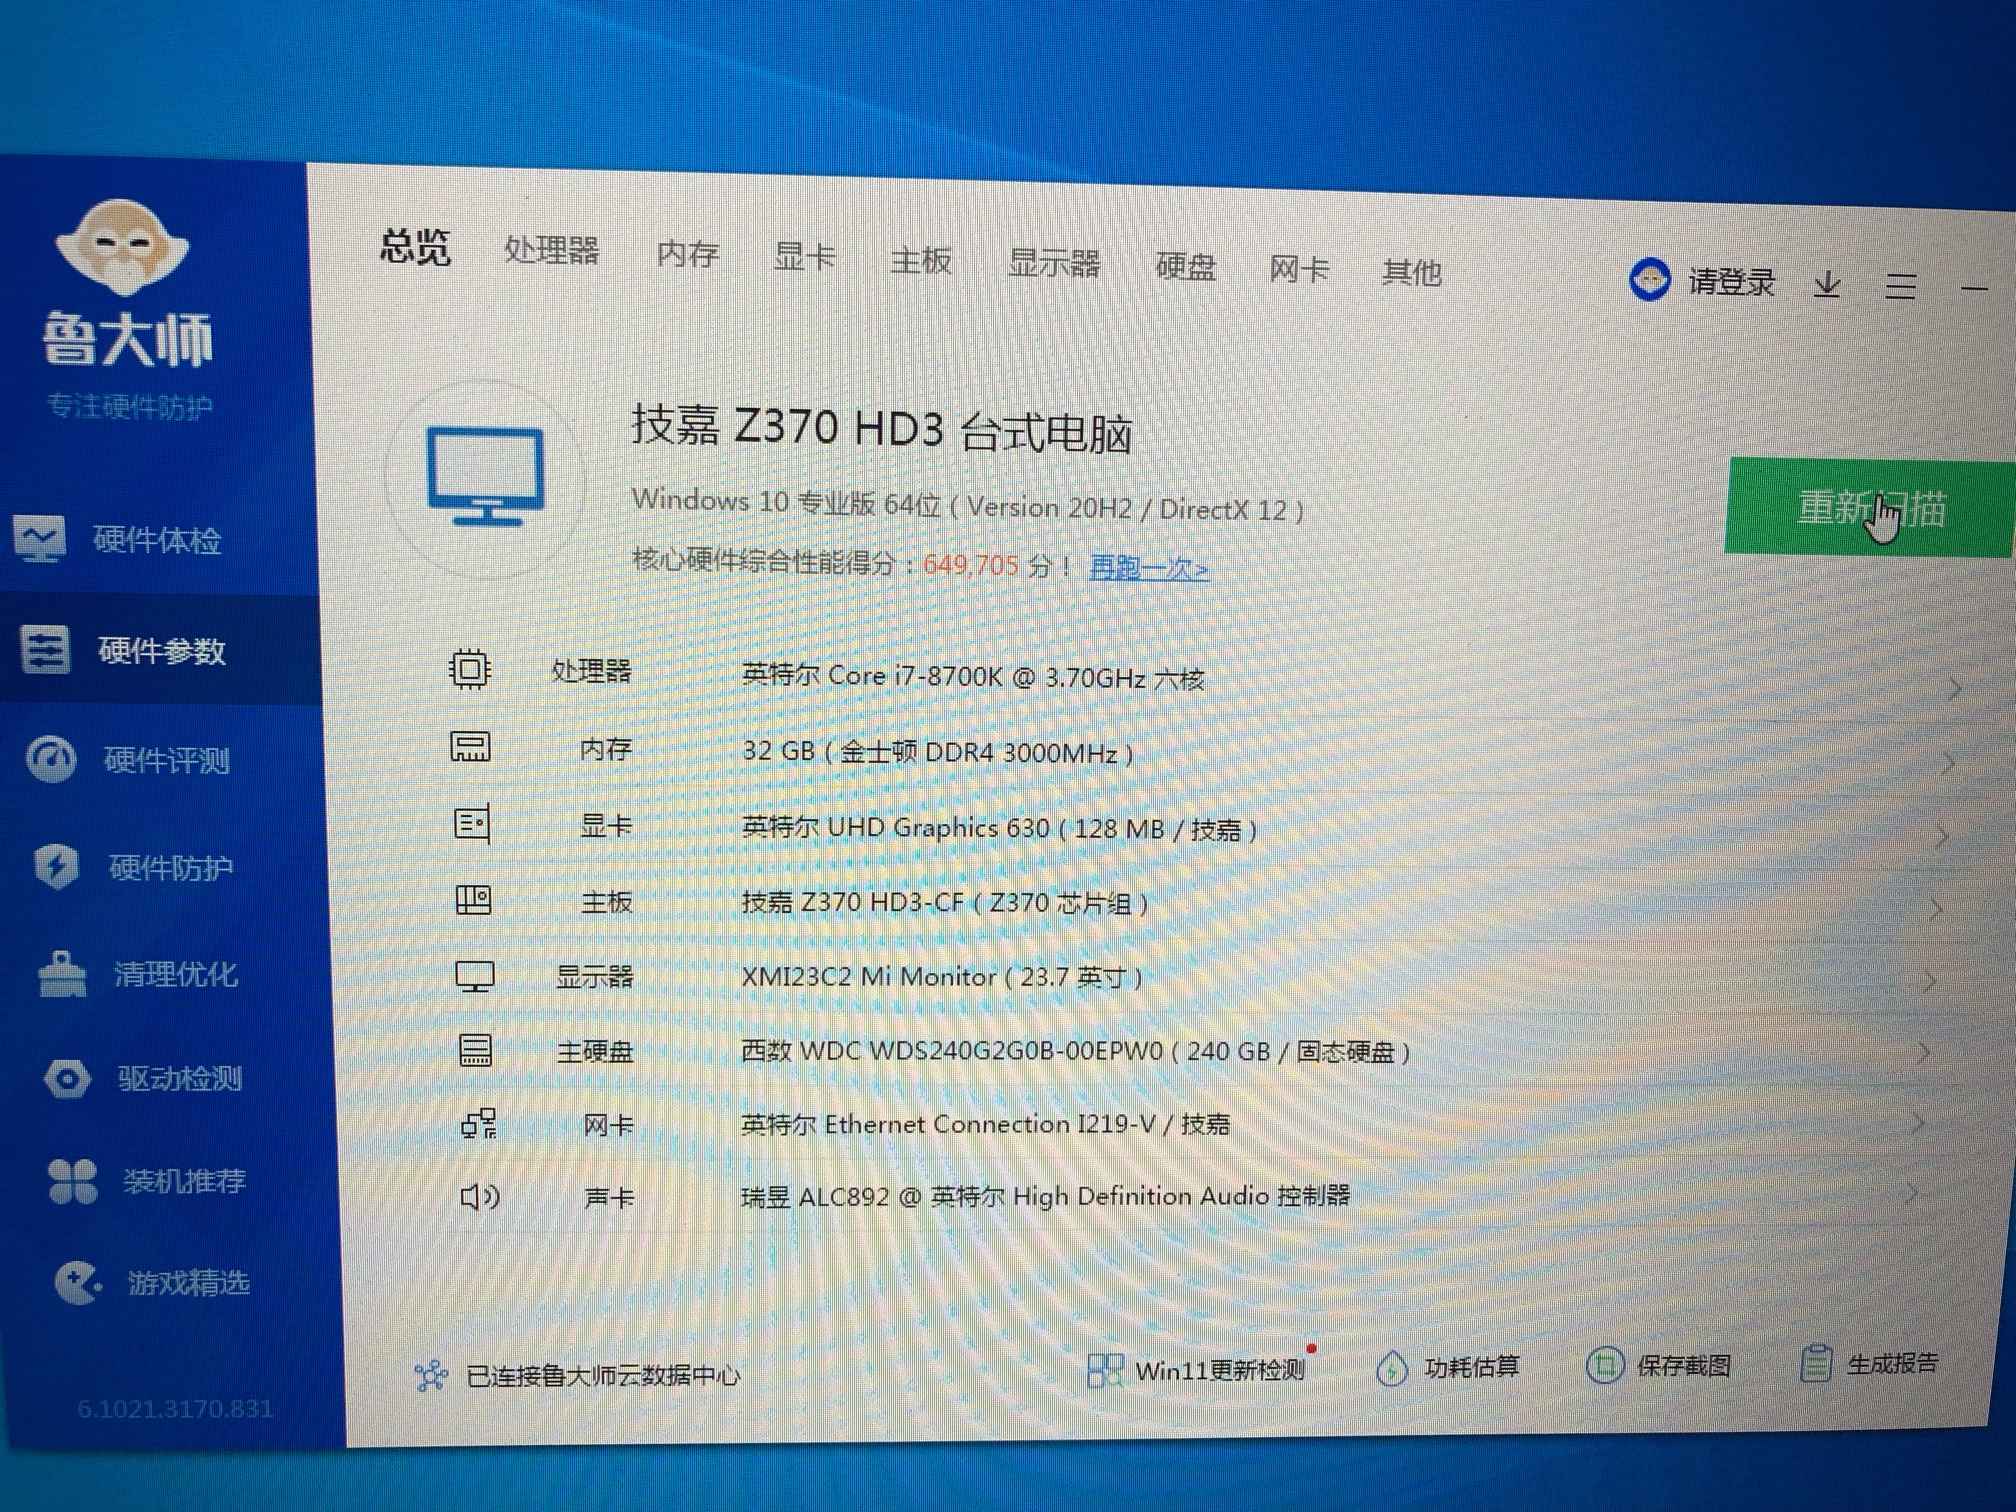Click the 处理器 CPU chip icon

coord(469,669)
